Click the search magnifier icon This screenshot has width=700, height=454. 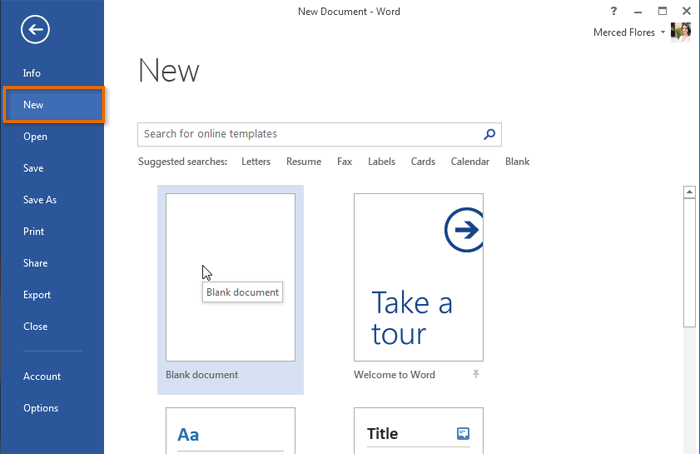click(490, 134)
